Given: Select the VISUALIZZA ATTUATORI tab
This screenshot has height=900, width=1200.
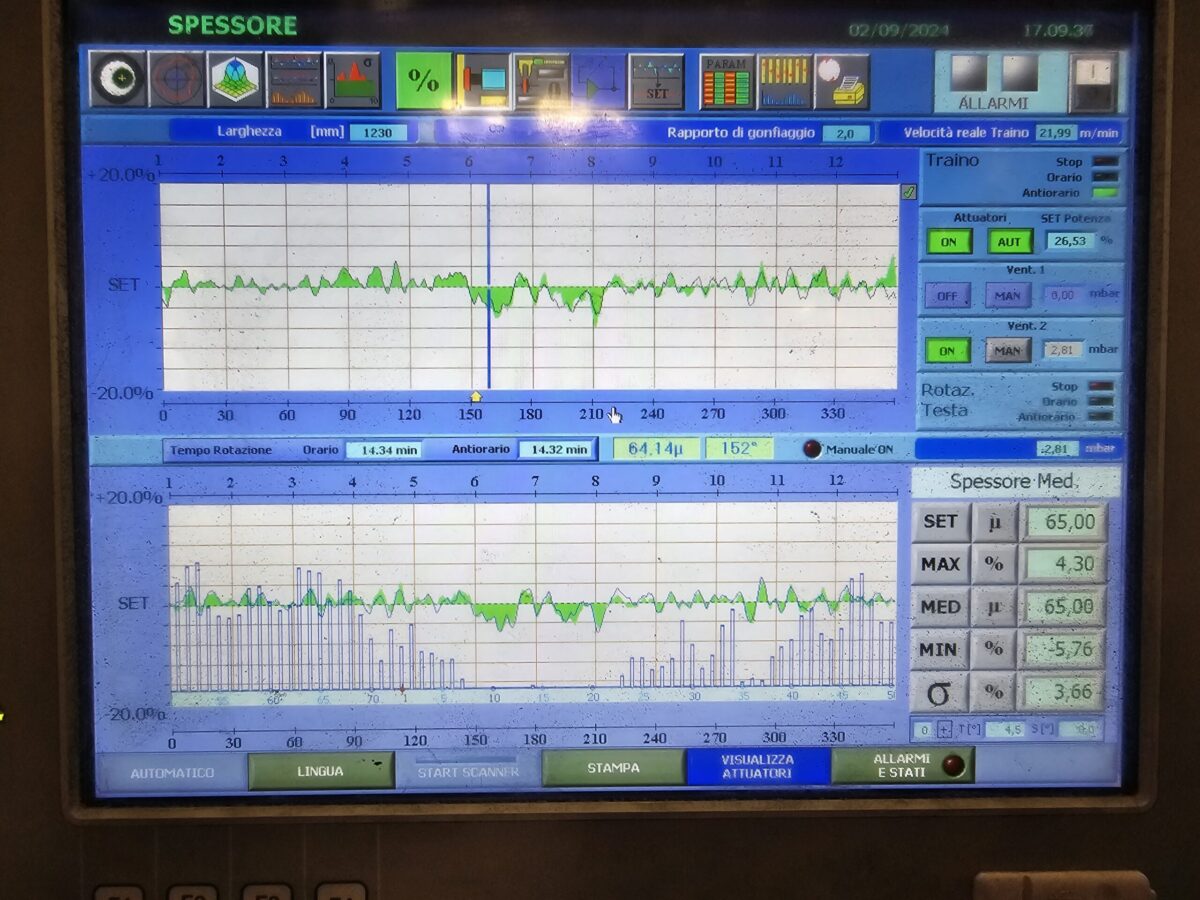Looking at the screenshot, I should (757, 767).
